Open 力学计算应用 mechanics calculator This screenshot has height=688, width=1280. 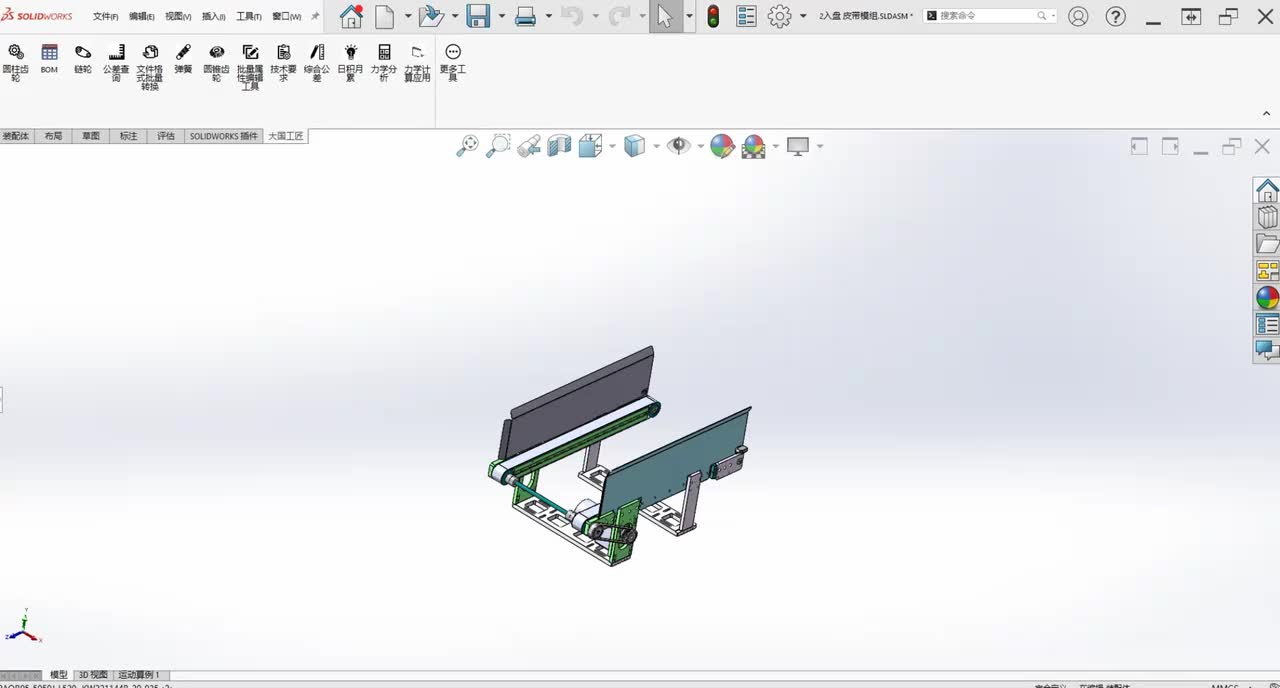[x=417, y=62]
